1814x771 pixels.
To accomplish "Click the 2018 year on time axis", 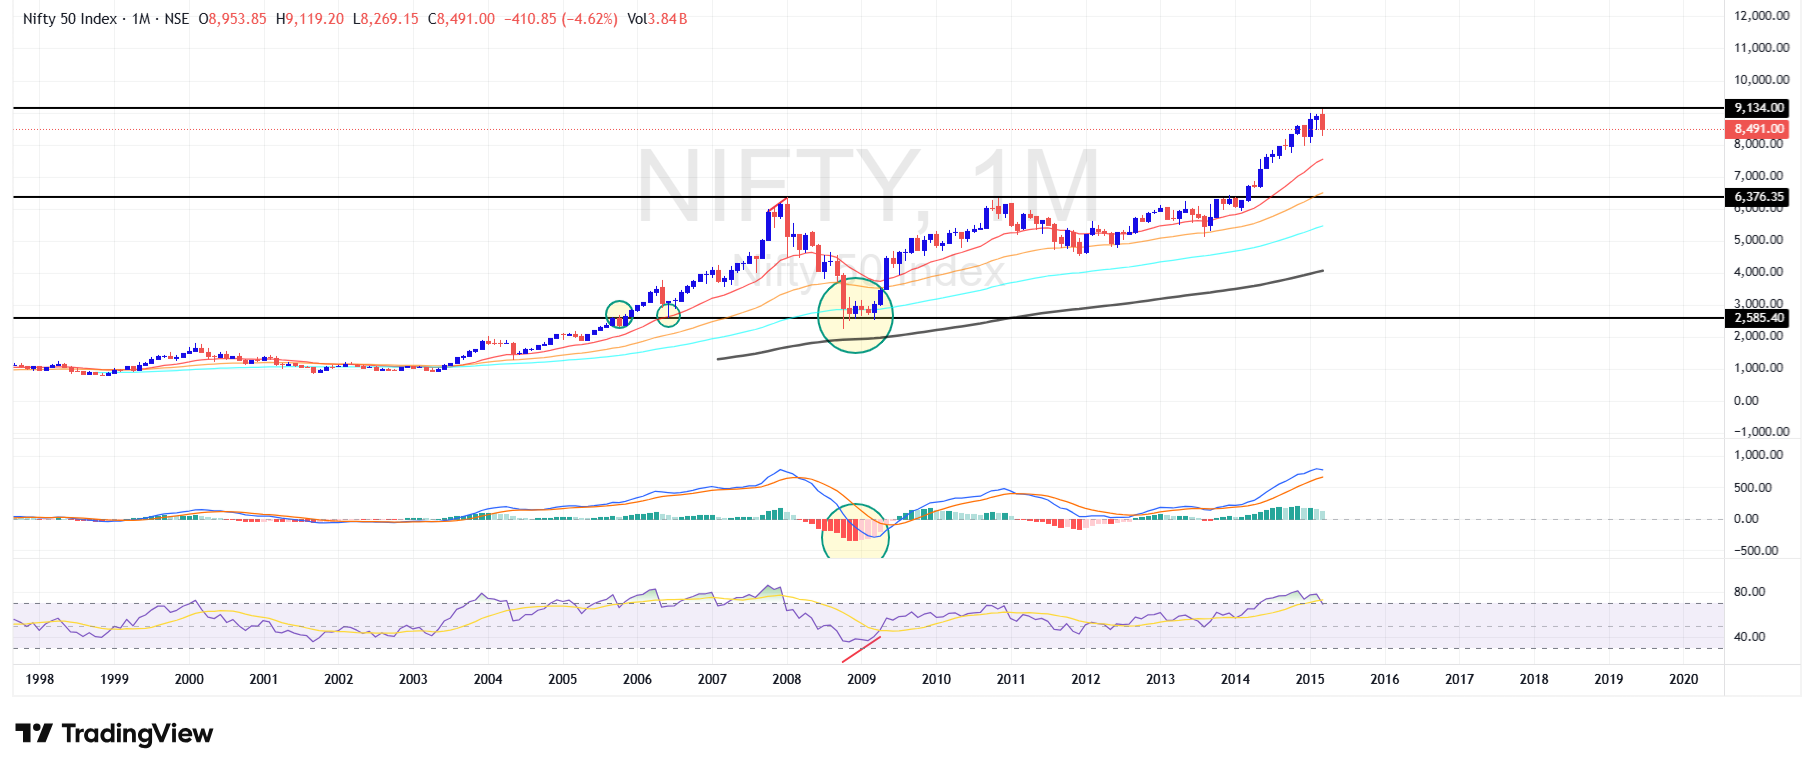I will coord(1534,679).
